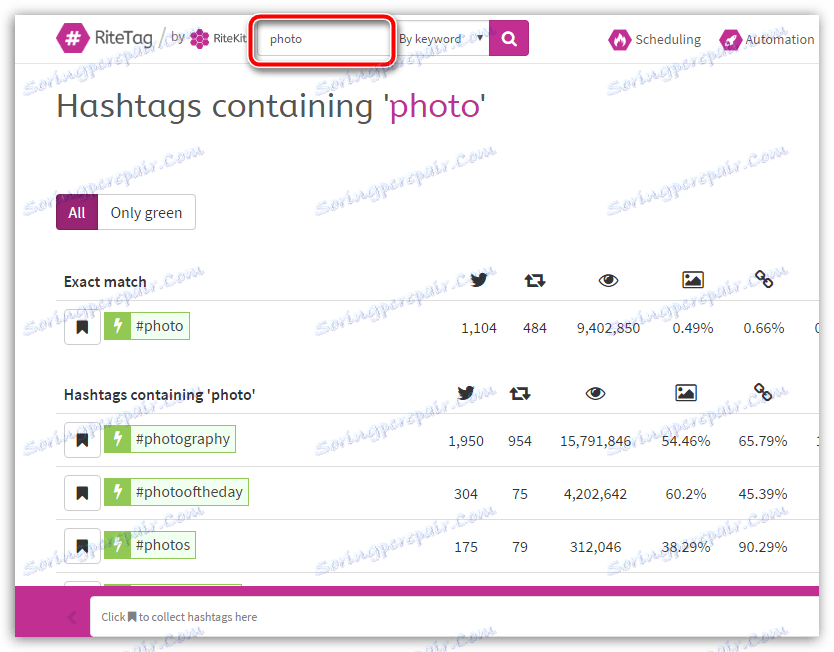Select the 'All' filter tab

[x=77, y=212]
